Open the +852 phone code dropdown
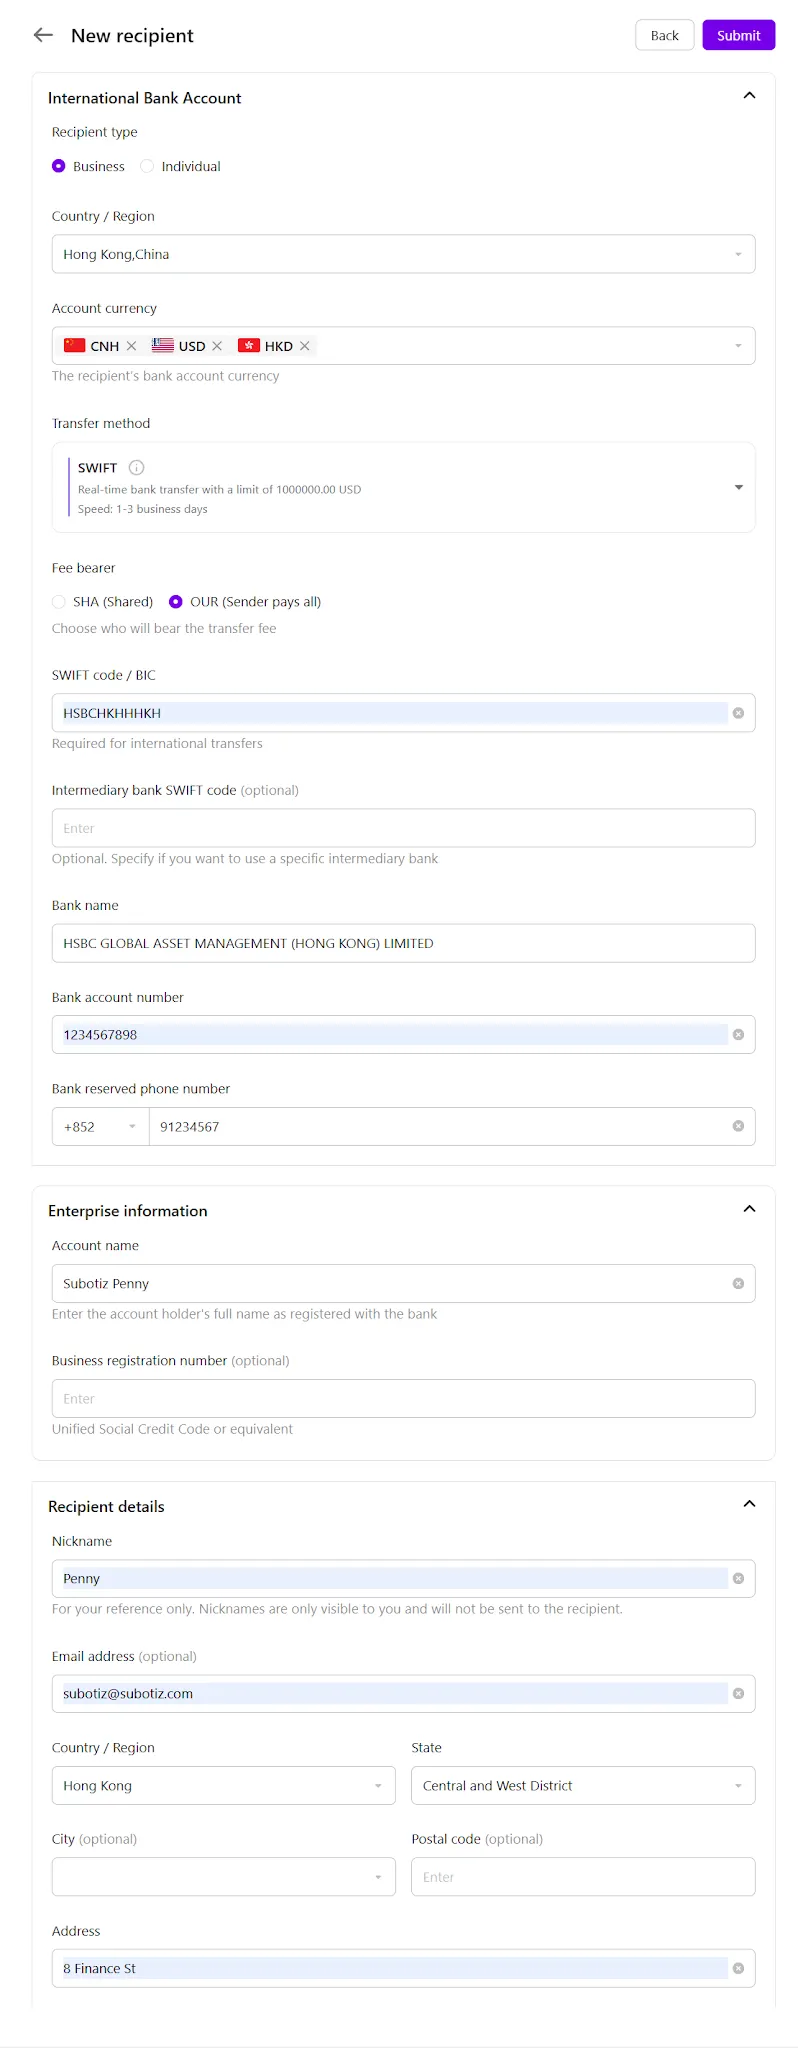 click(100, 1126)
